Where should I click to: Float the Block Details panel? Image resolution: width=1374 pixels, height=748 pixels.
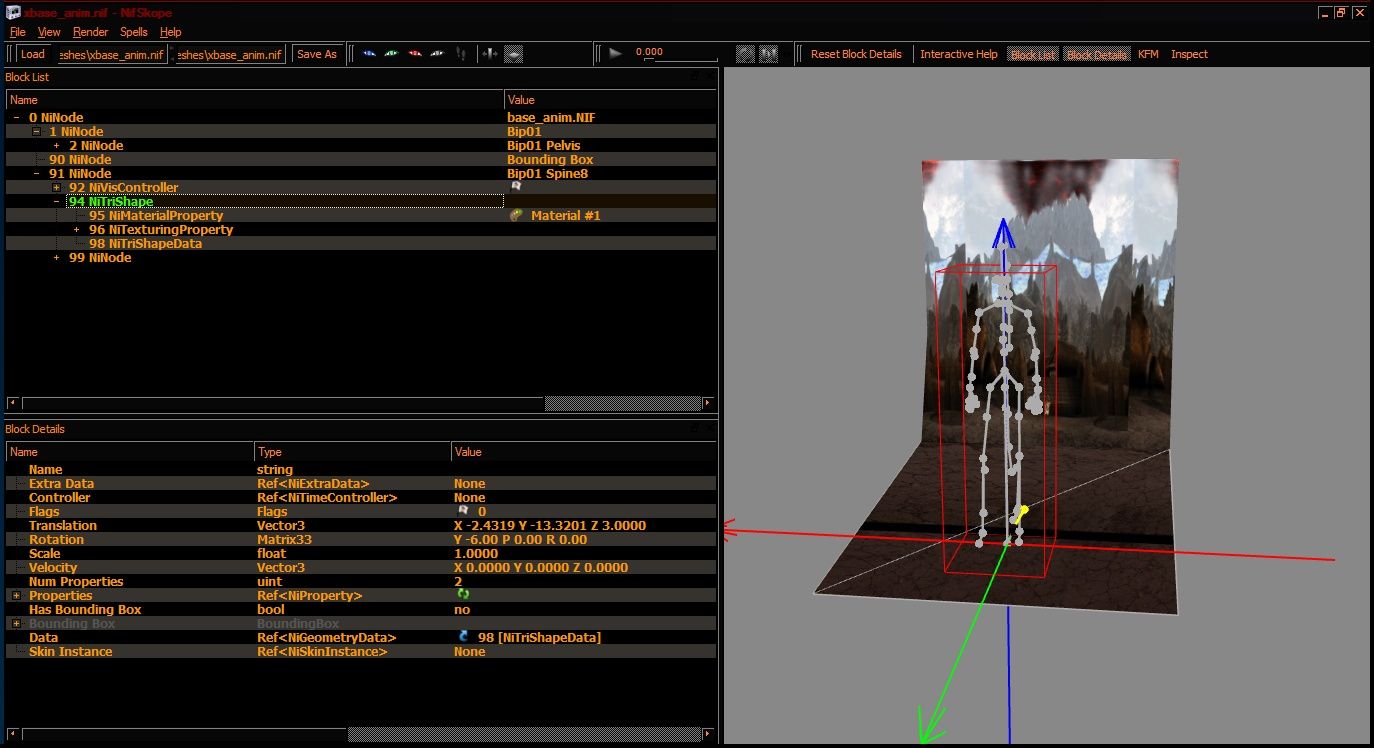click(697, 429)
